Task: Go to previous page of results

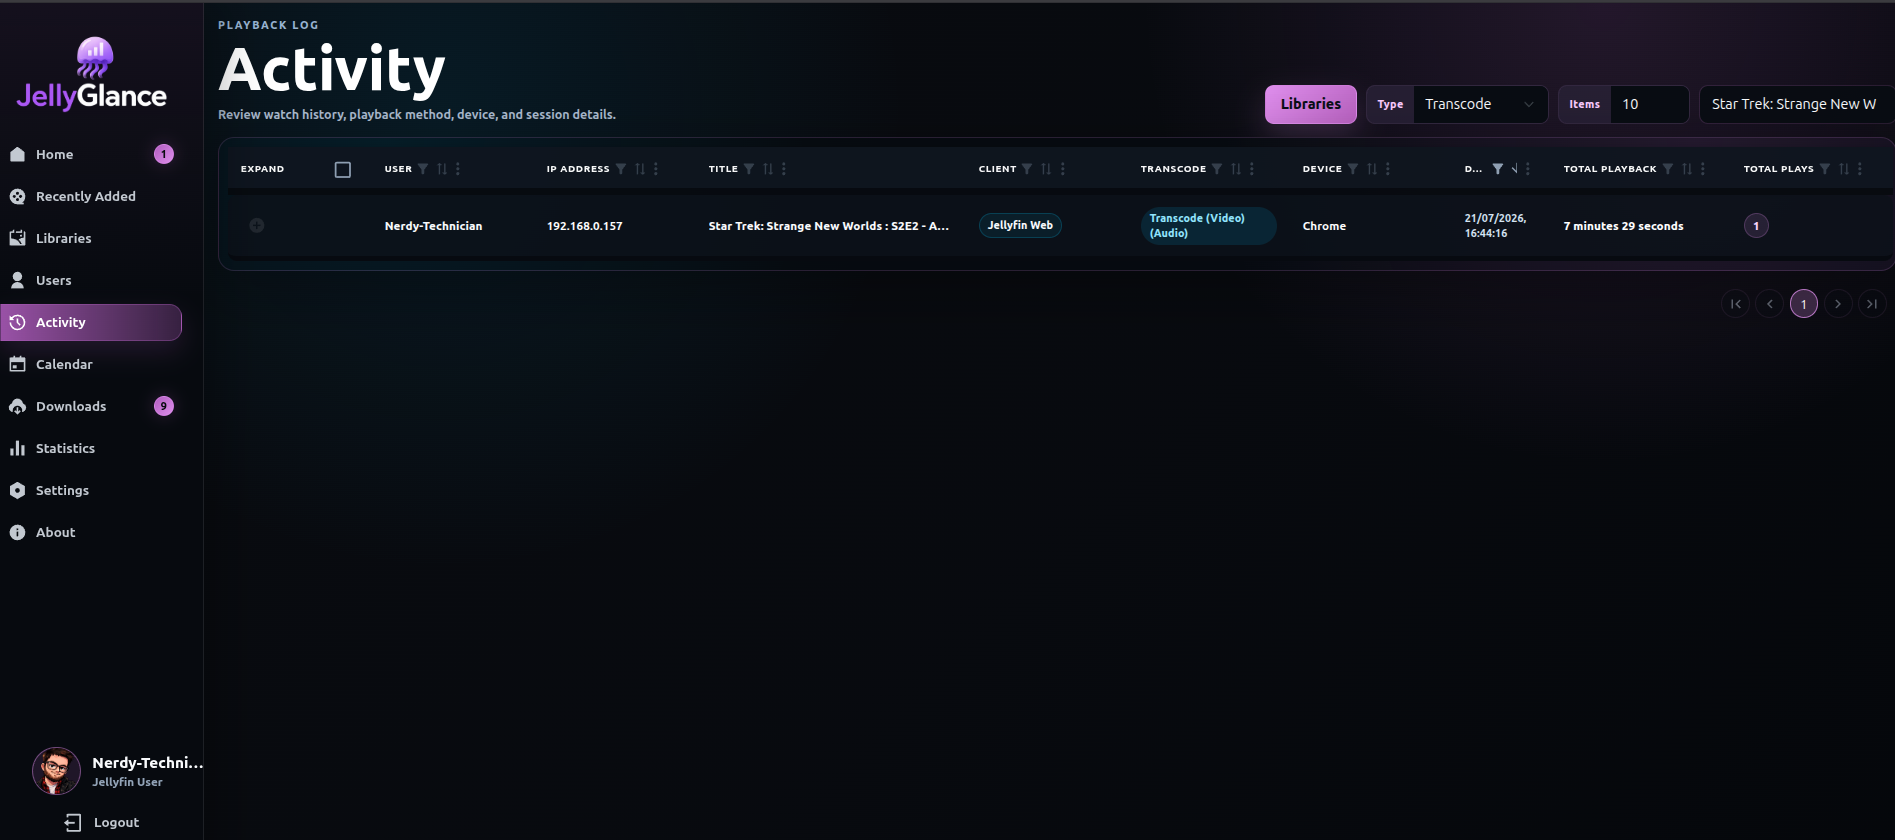Action: [1770, 304]
